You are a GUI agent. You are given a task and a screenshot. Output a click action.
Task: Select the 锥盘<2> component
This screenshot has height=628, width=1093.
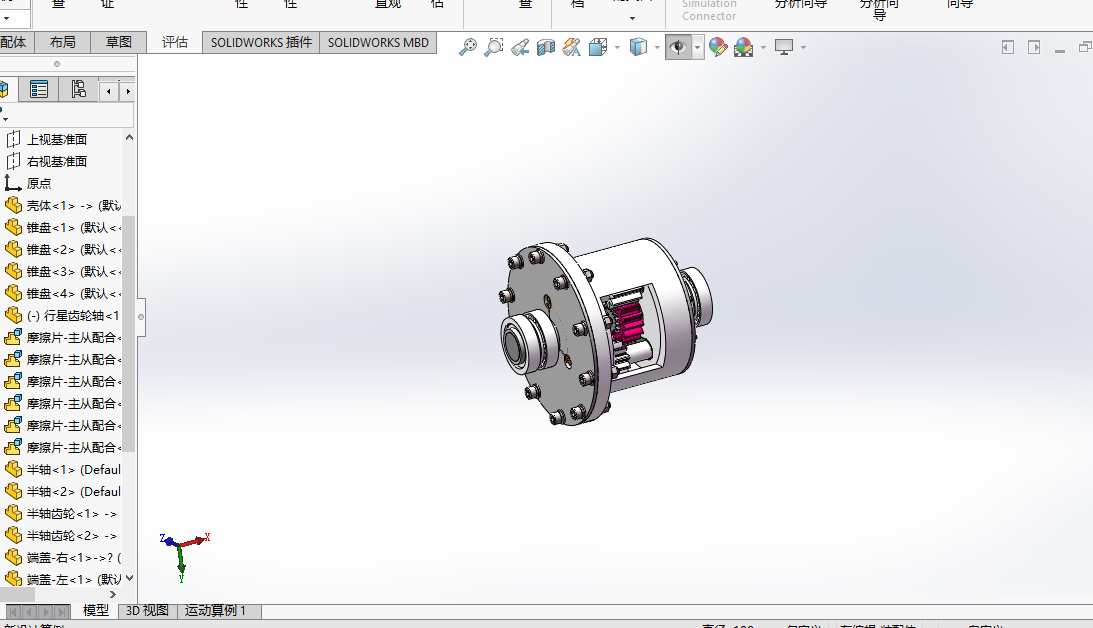pos(73,250)
